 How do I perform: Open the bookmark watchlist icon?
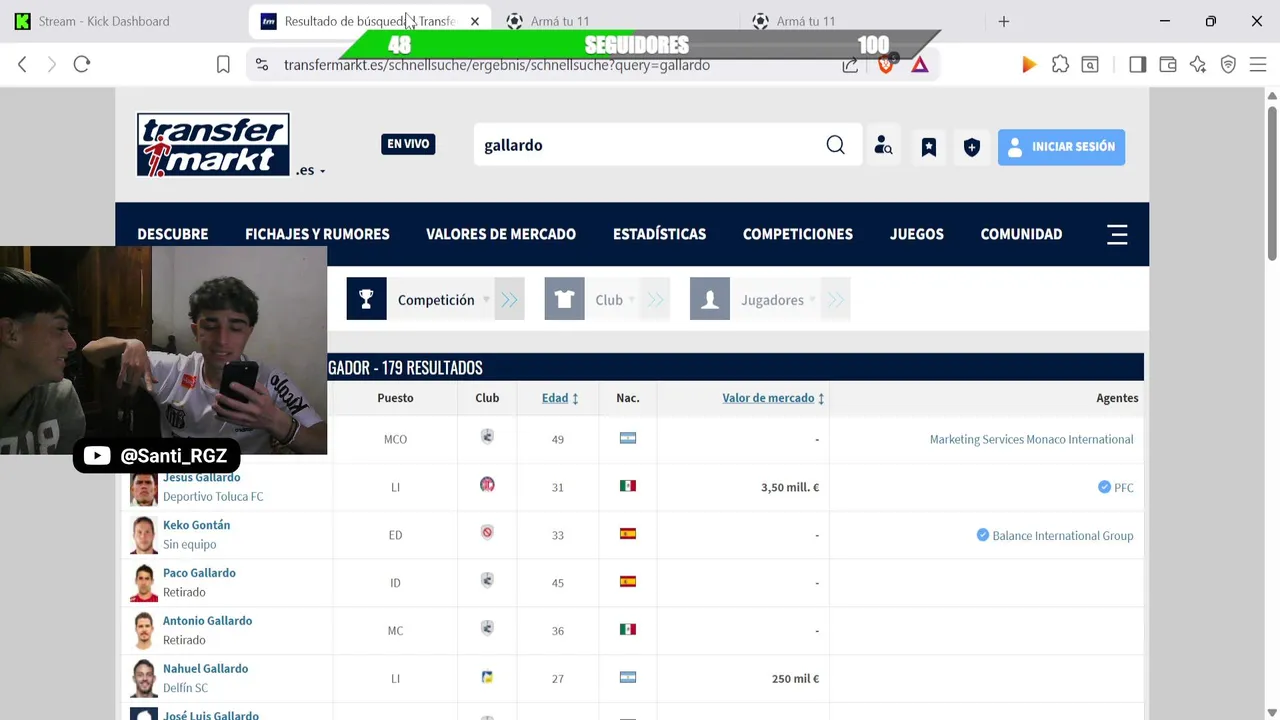coord(929,147)
